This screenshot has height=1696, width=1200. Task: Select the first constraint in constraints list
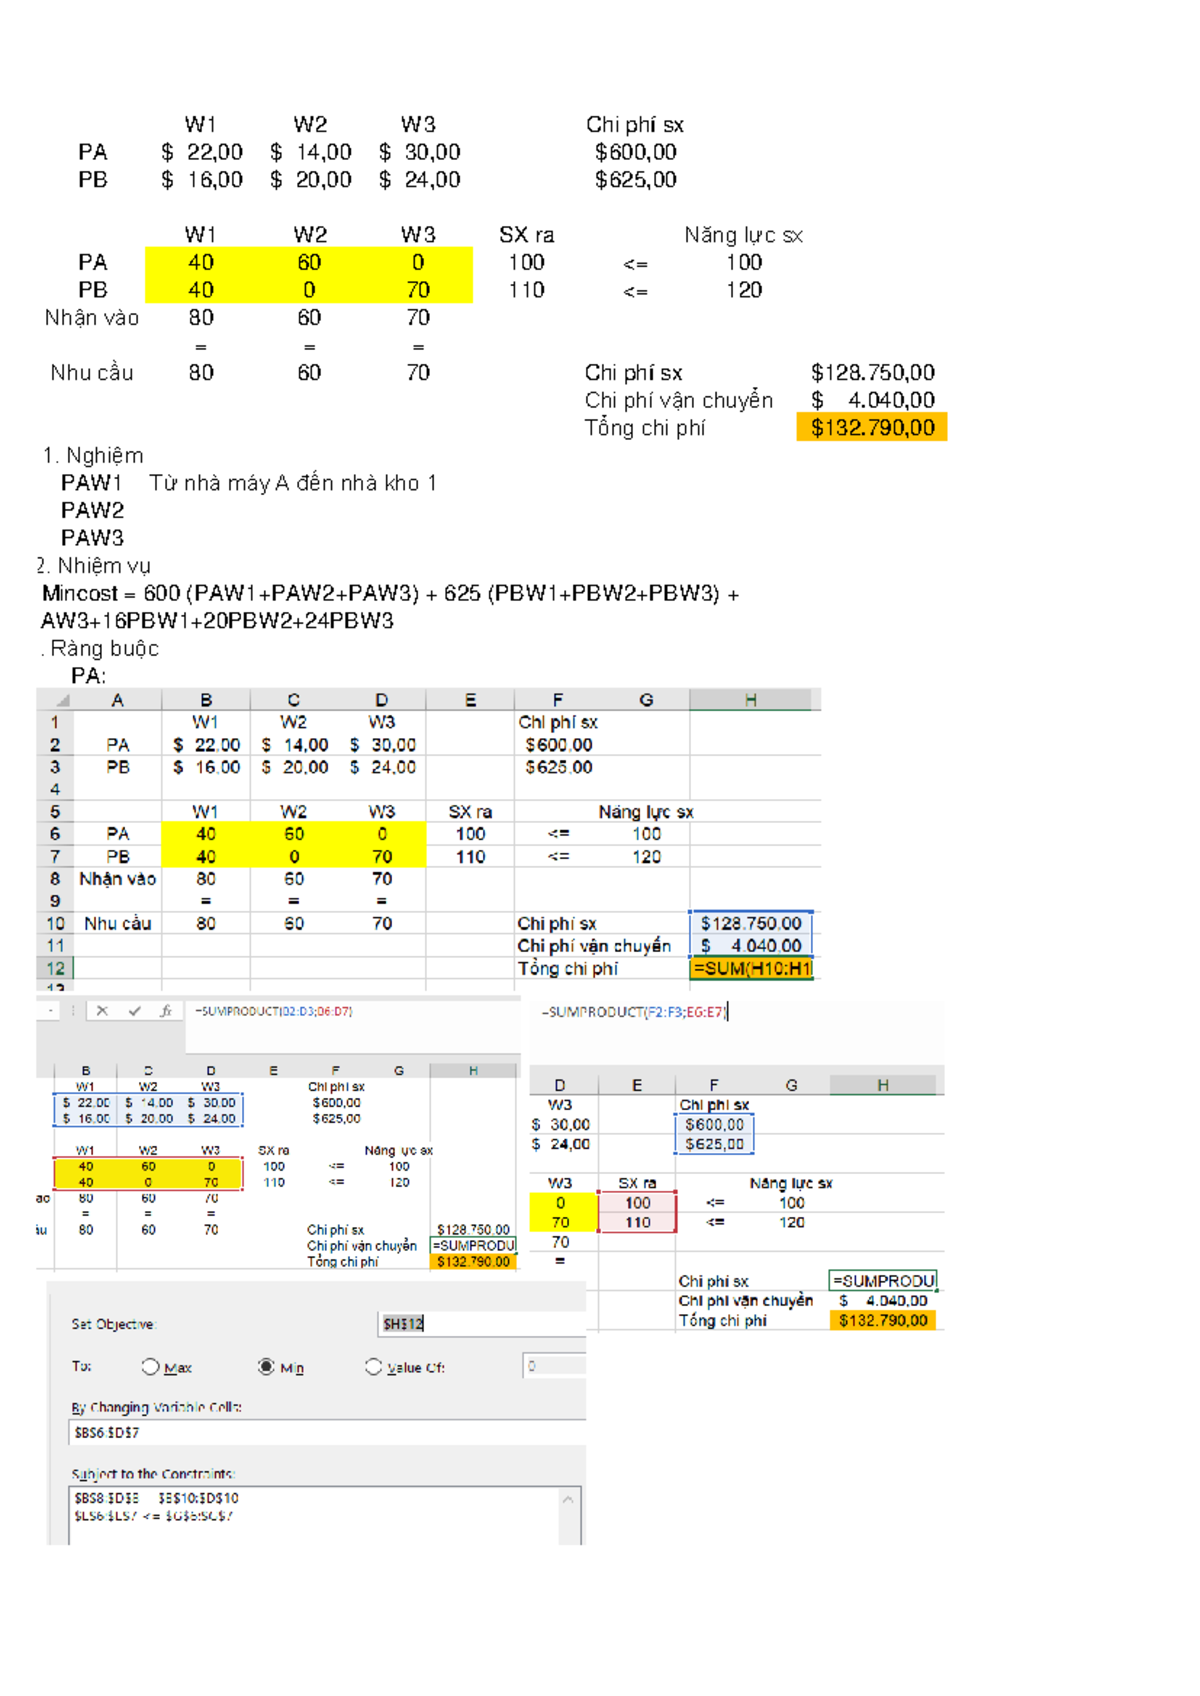tap(156, 1498)
